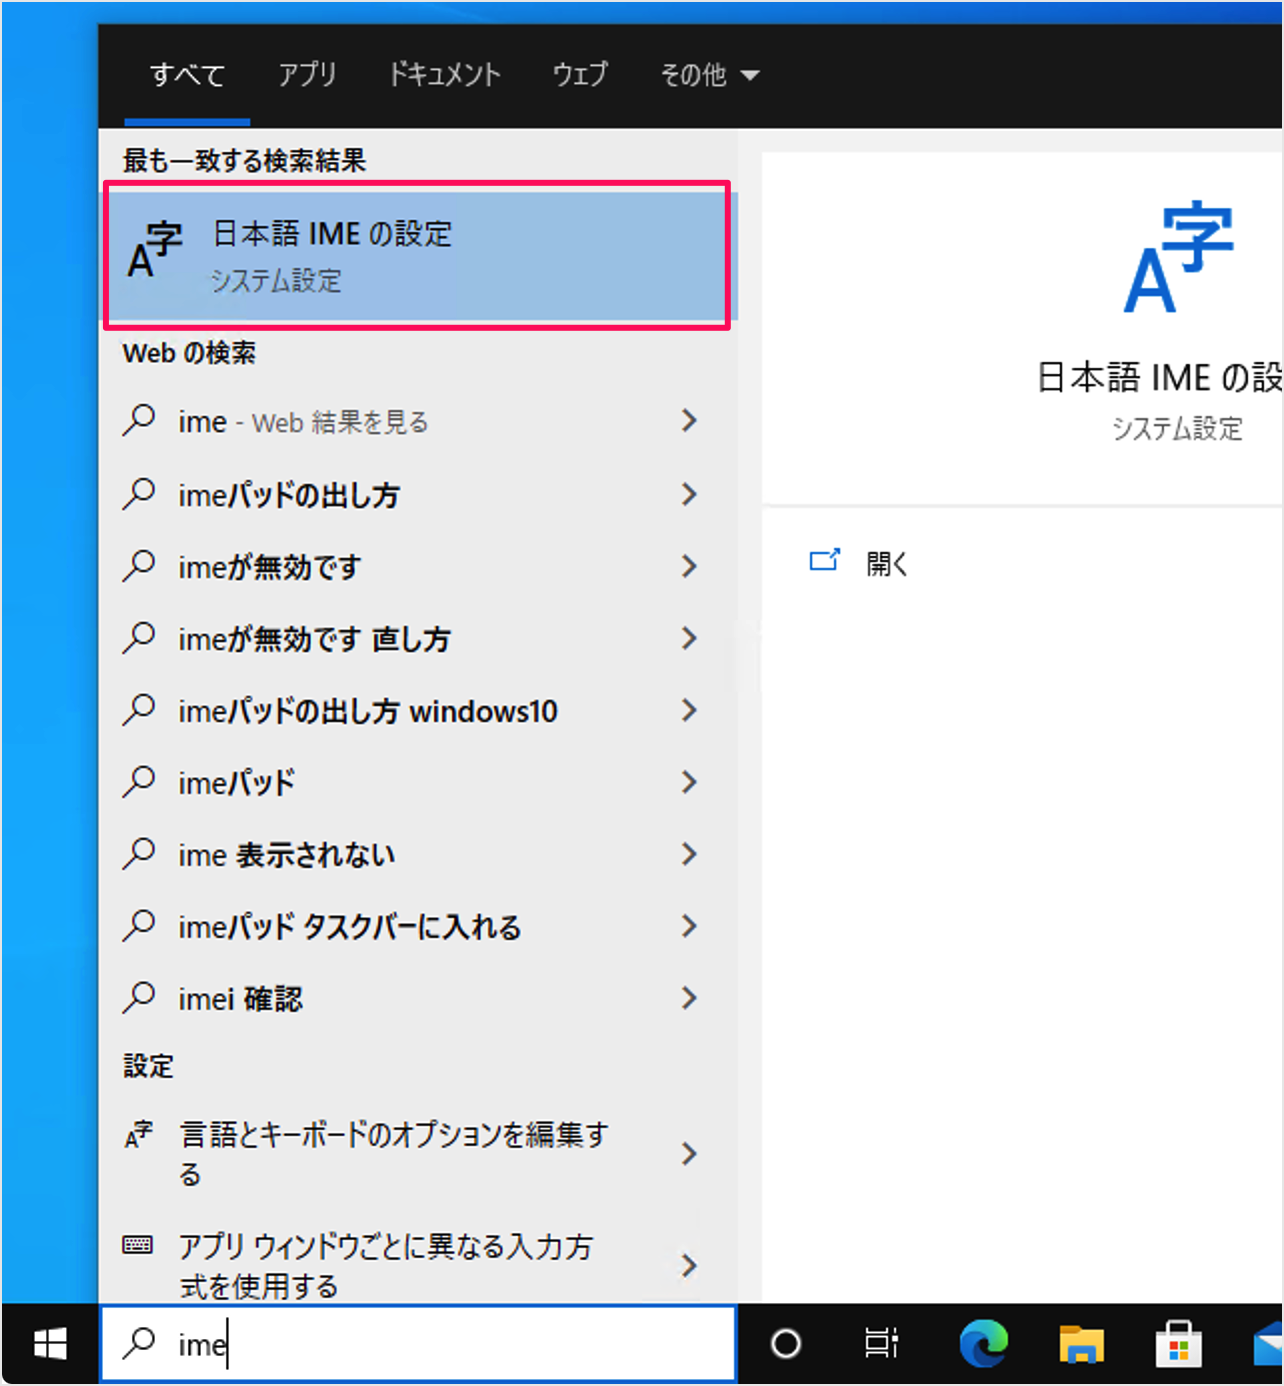Switch to the ドキュメント tab

(444, 75)
